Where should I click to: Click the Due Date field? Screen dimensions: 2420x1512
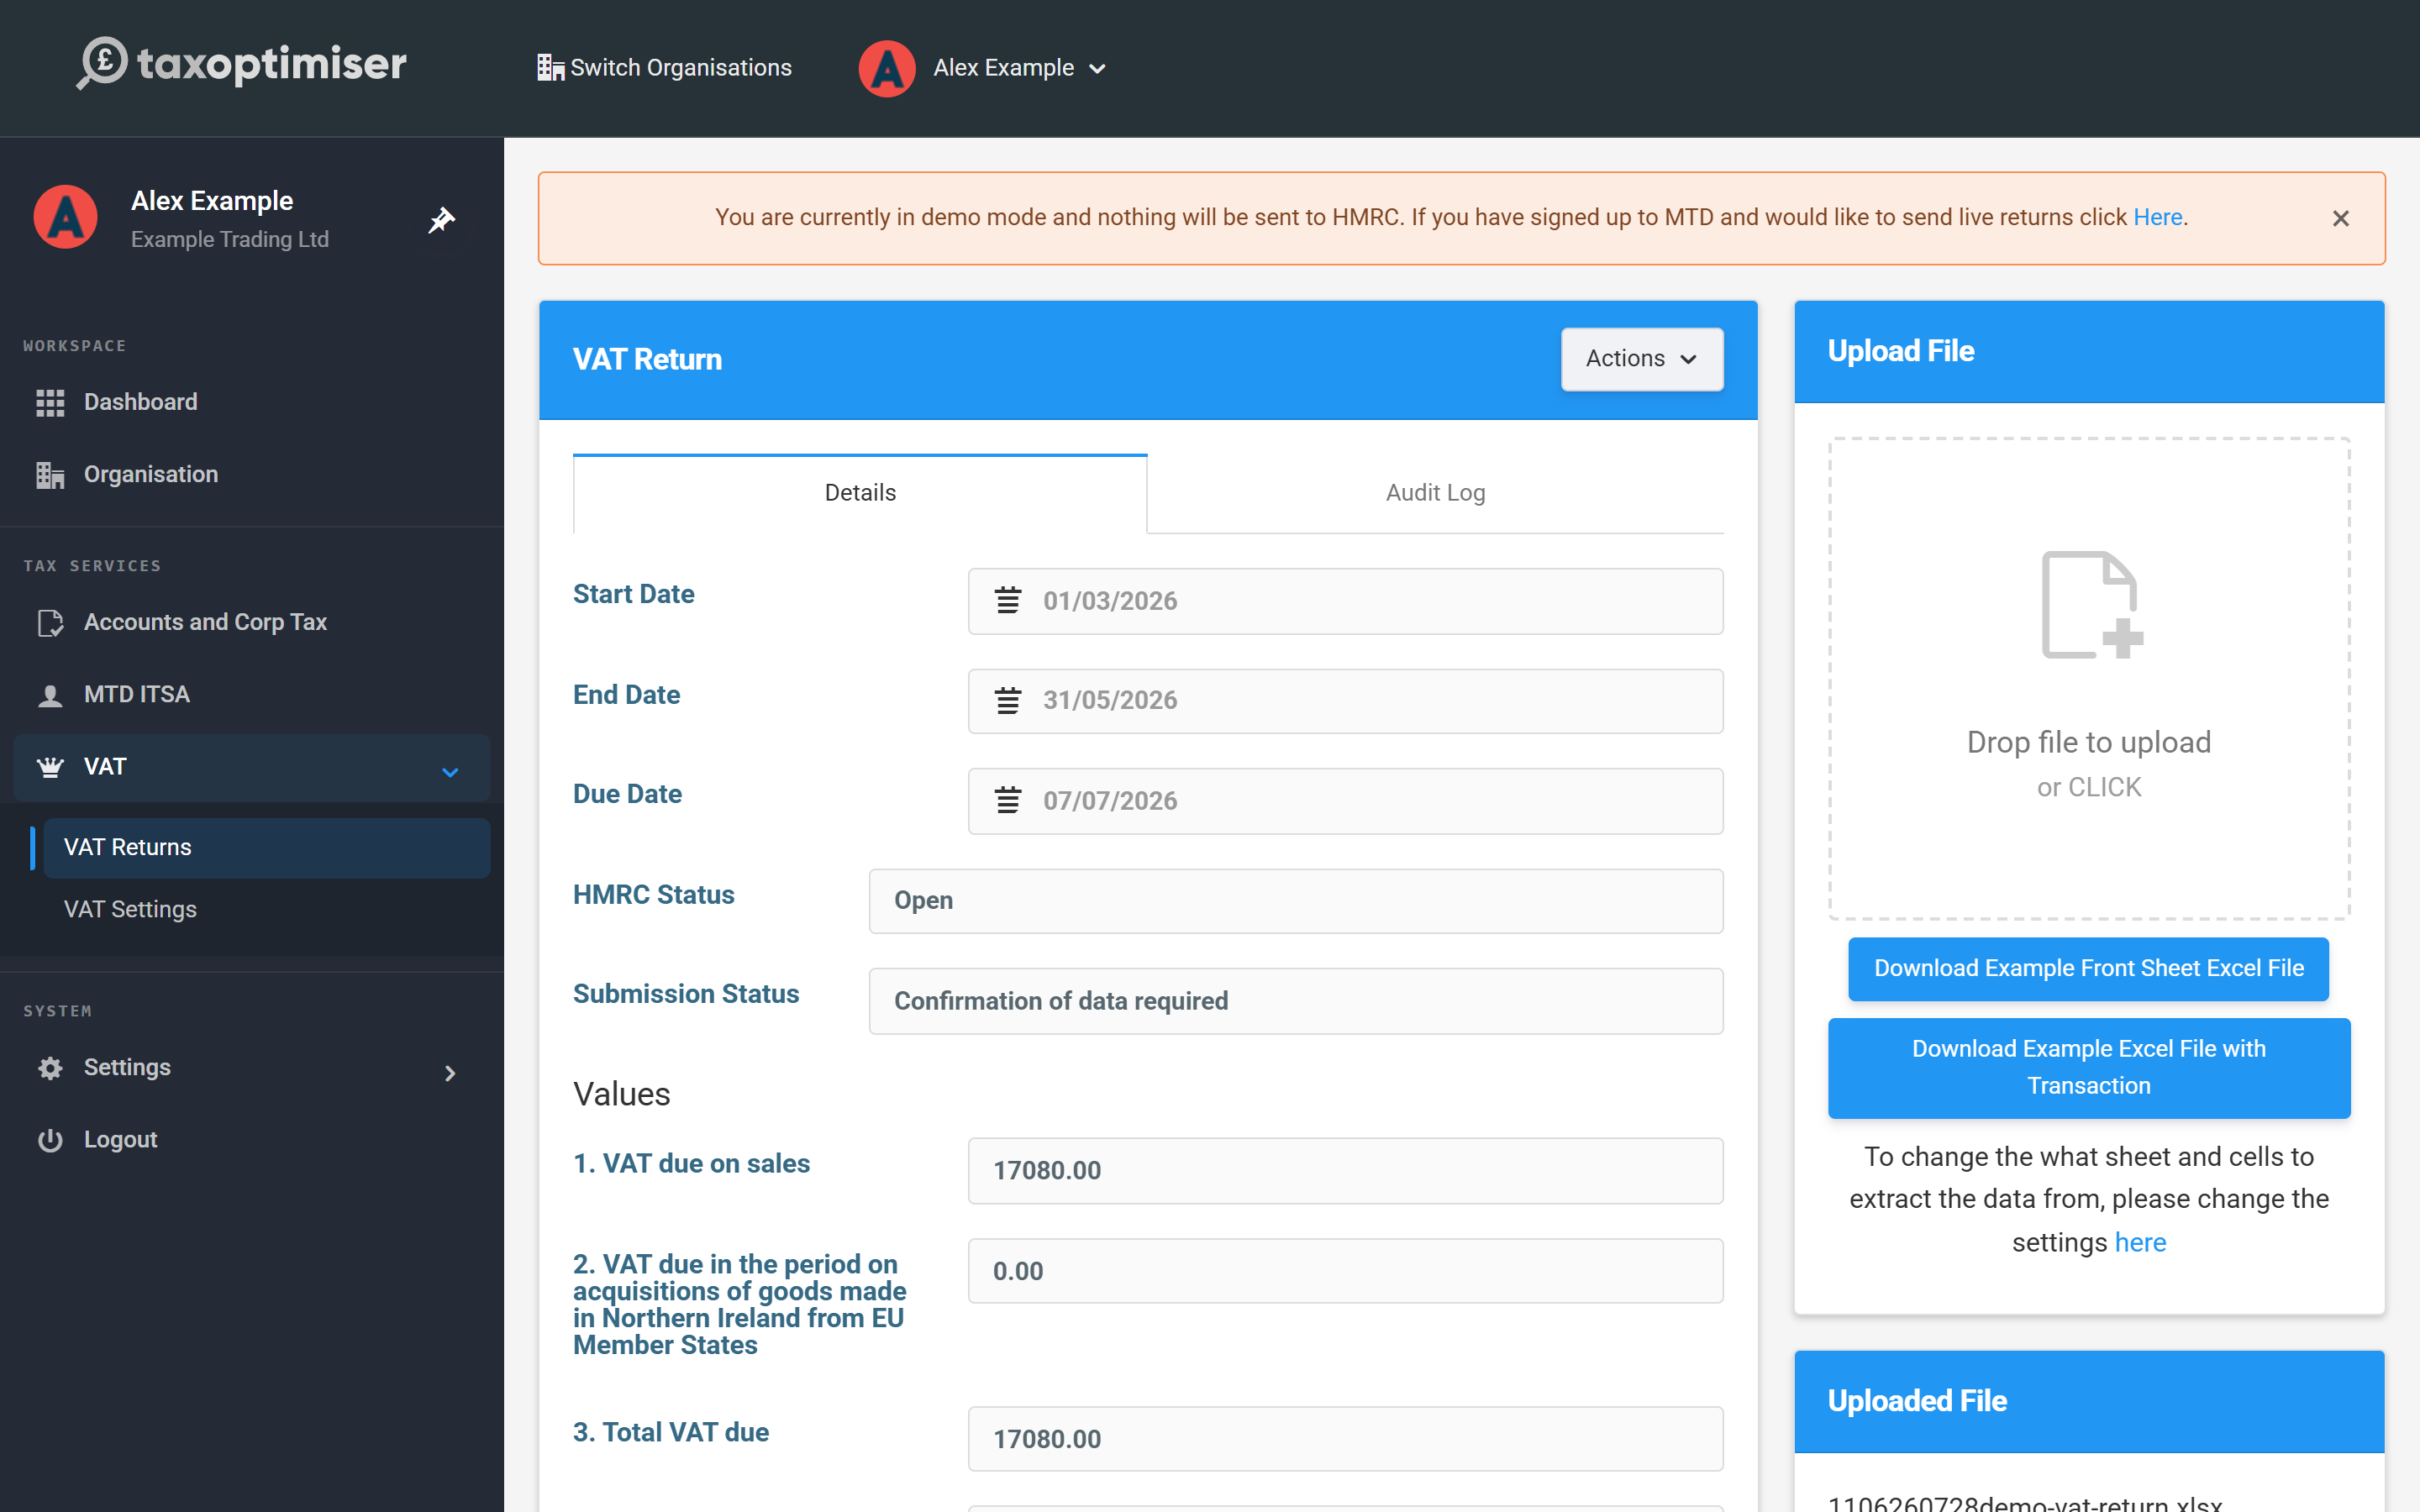point(1345,801)
